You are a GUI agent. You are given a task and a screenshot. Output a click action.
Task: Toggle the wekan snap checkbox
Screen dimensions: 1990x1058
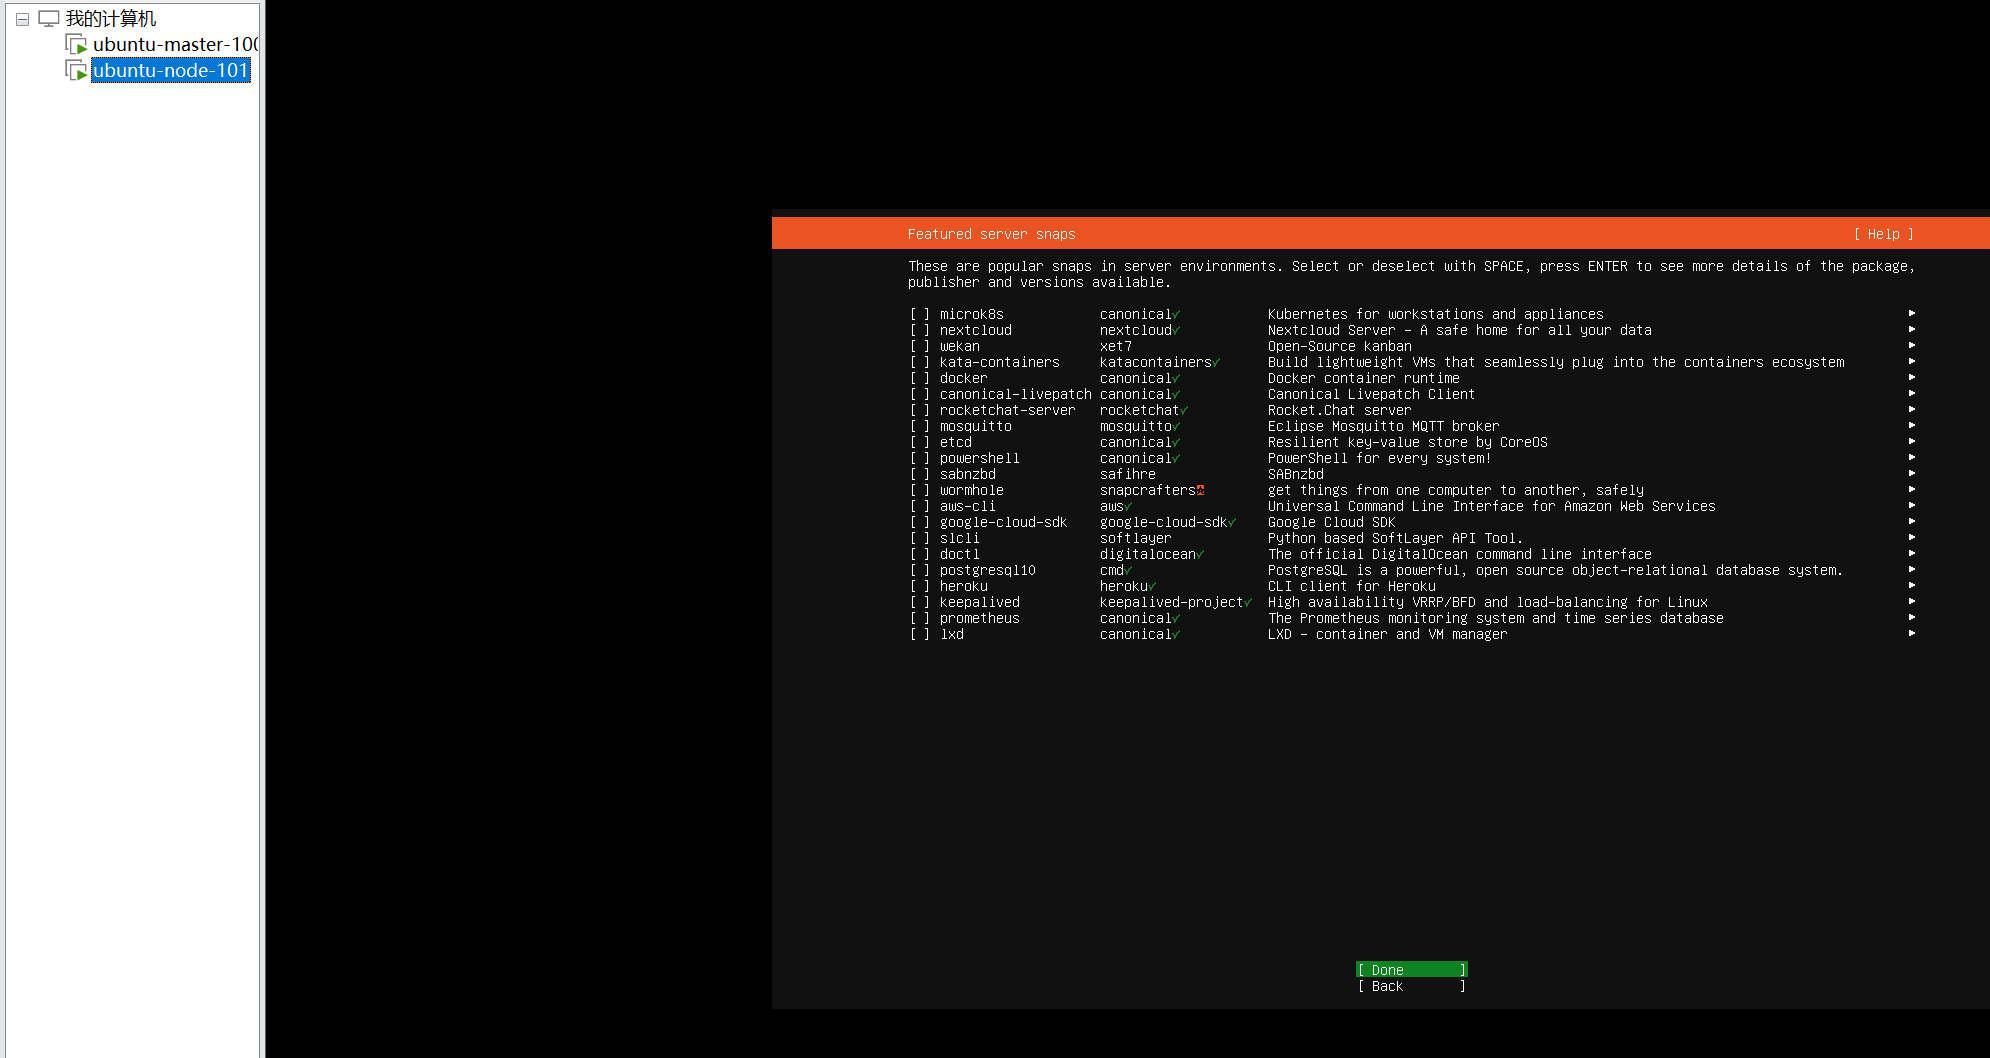point(920,346)
